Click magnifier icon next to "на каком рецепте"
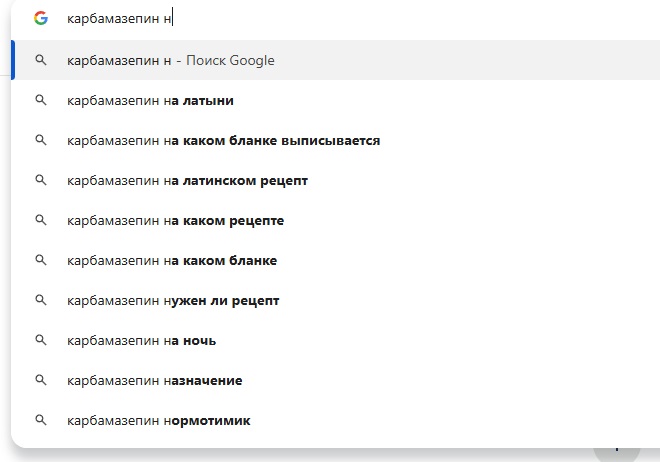The image size is (660, 462). pos(41,220)
